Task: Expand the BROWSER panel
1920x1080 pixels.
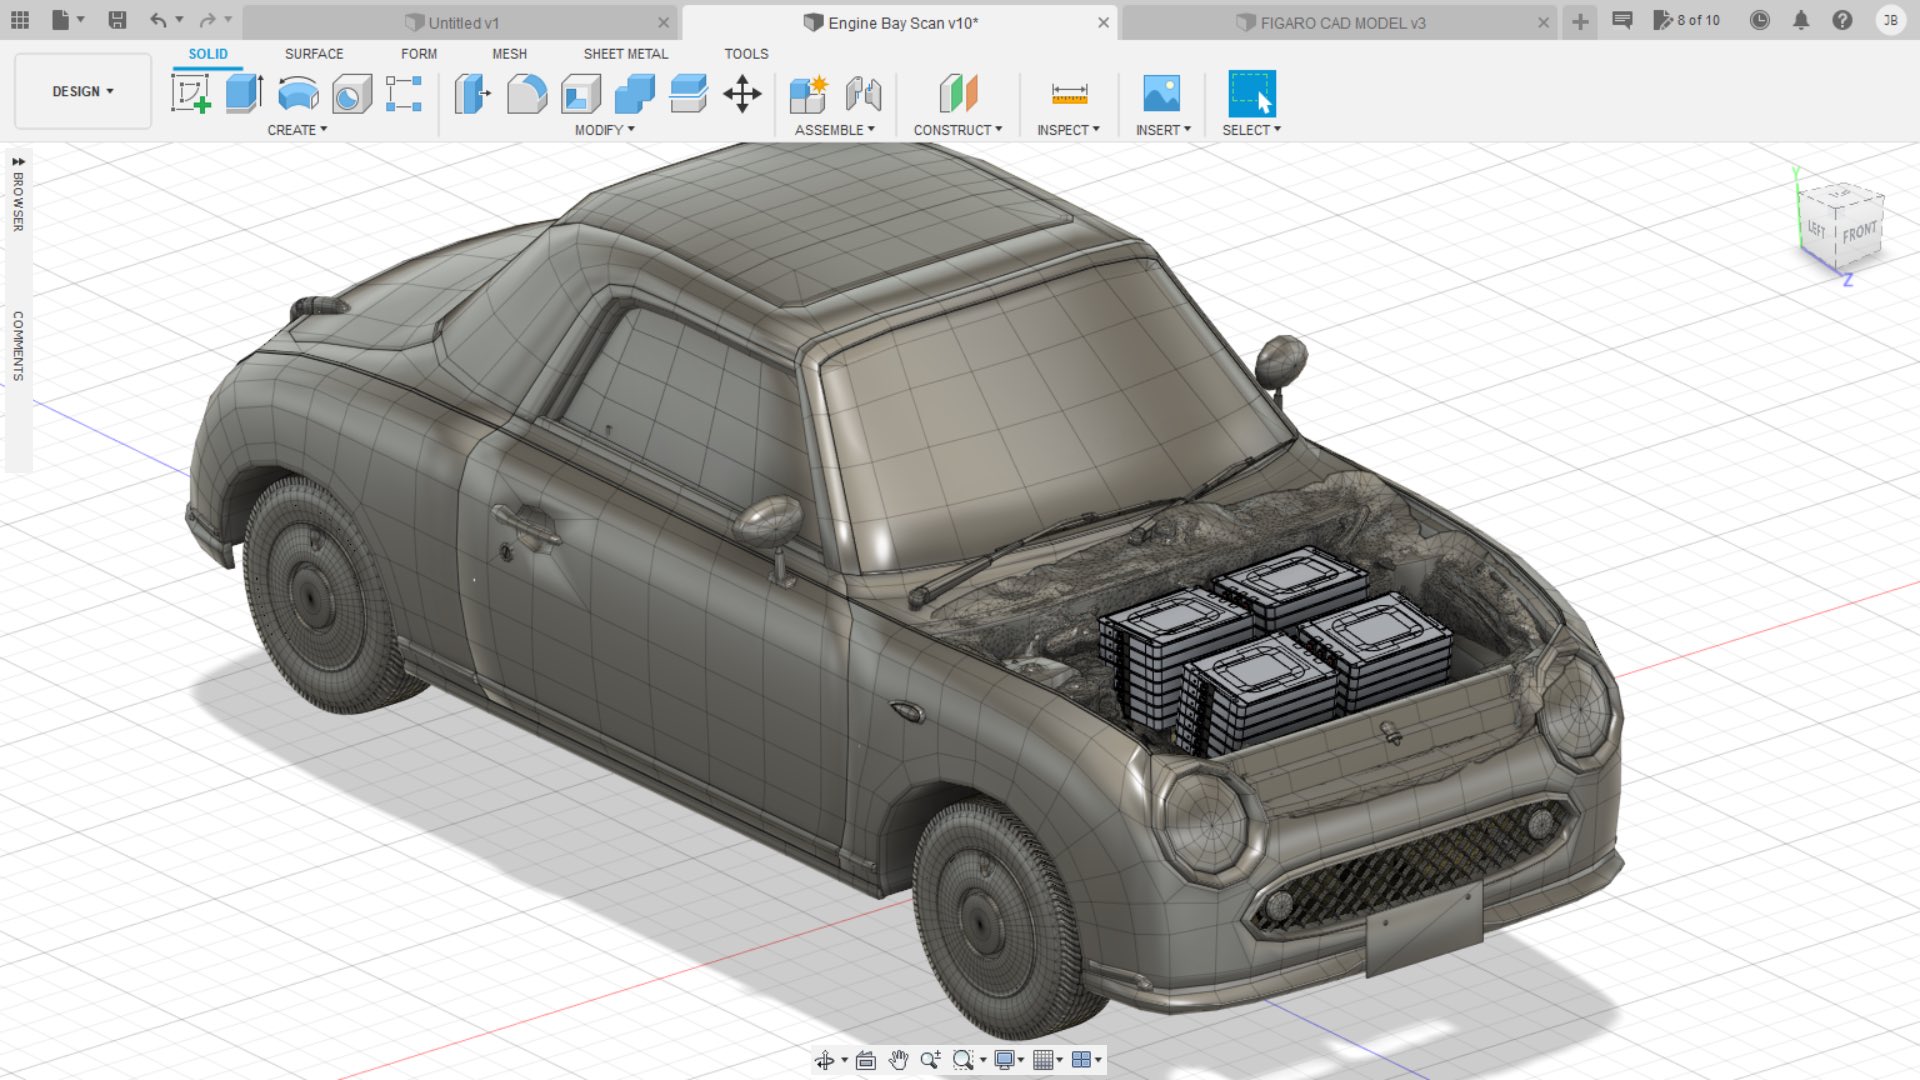Action: point(18,192)
